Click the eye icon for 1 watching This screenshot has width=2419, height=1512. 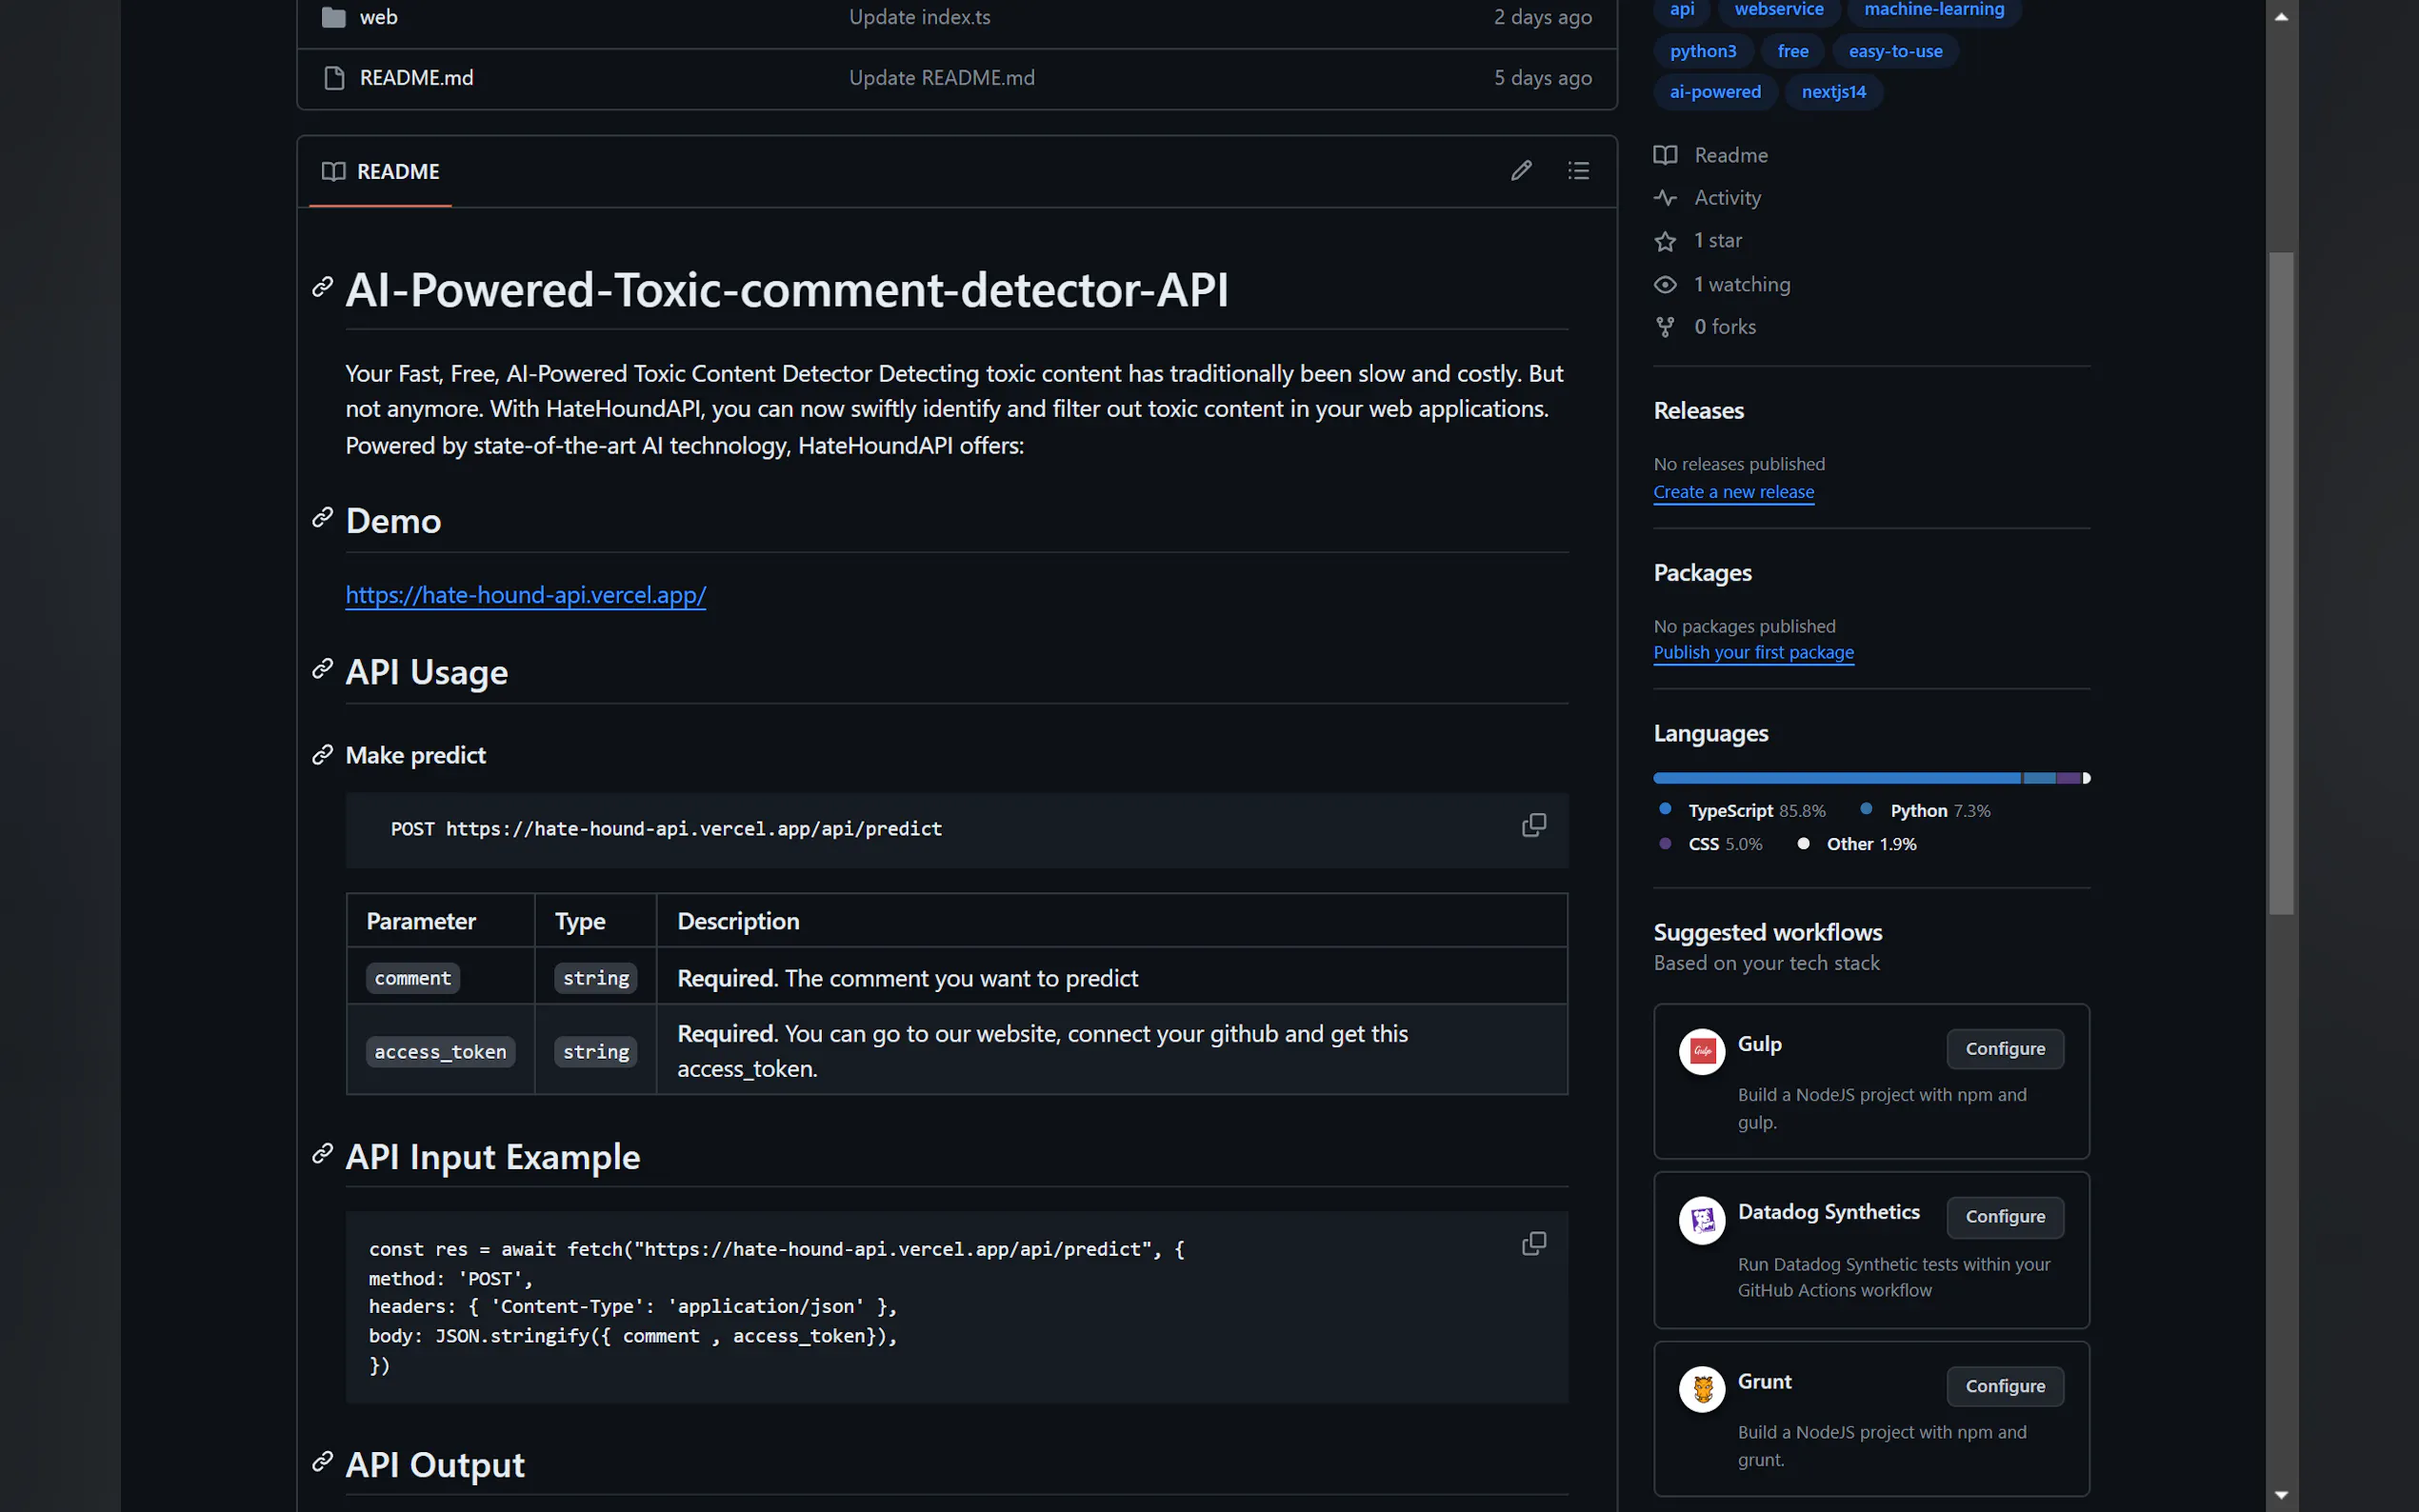click(x=1665, y=285)
